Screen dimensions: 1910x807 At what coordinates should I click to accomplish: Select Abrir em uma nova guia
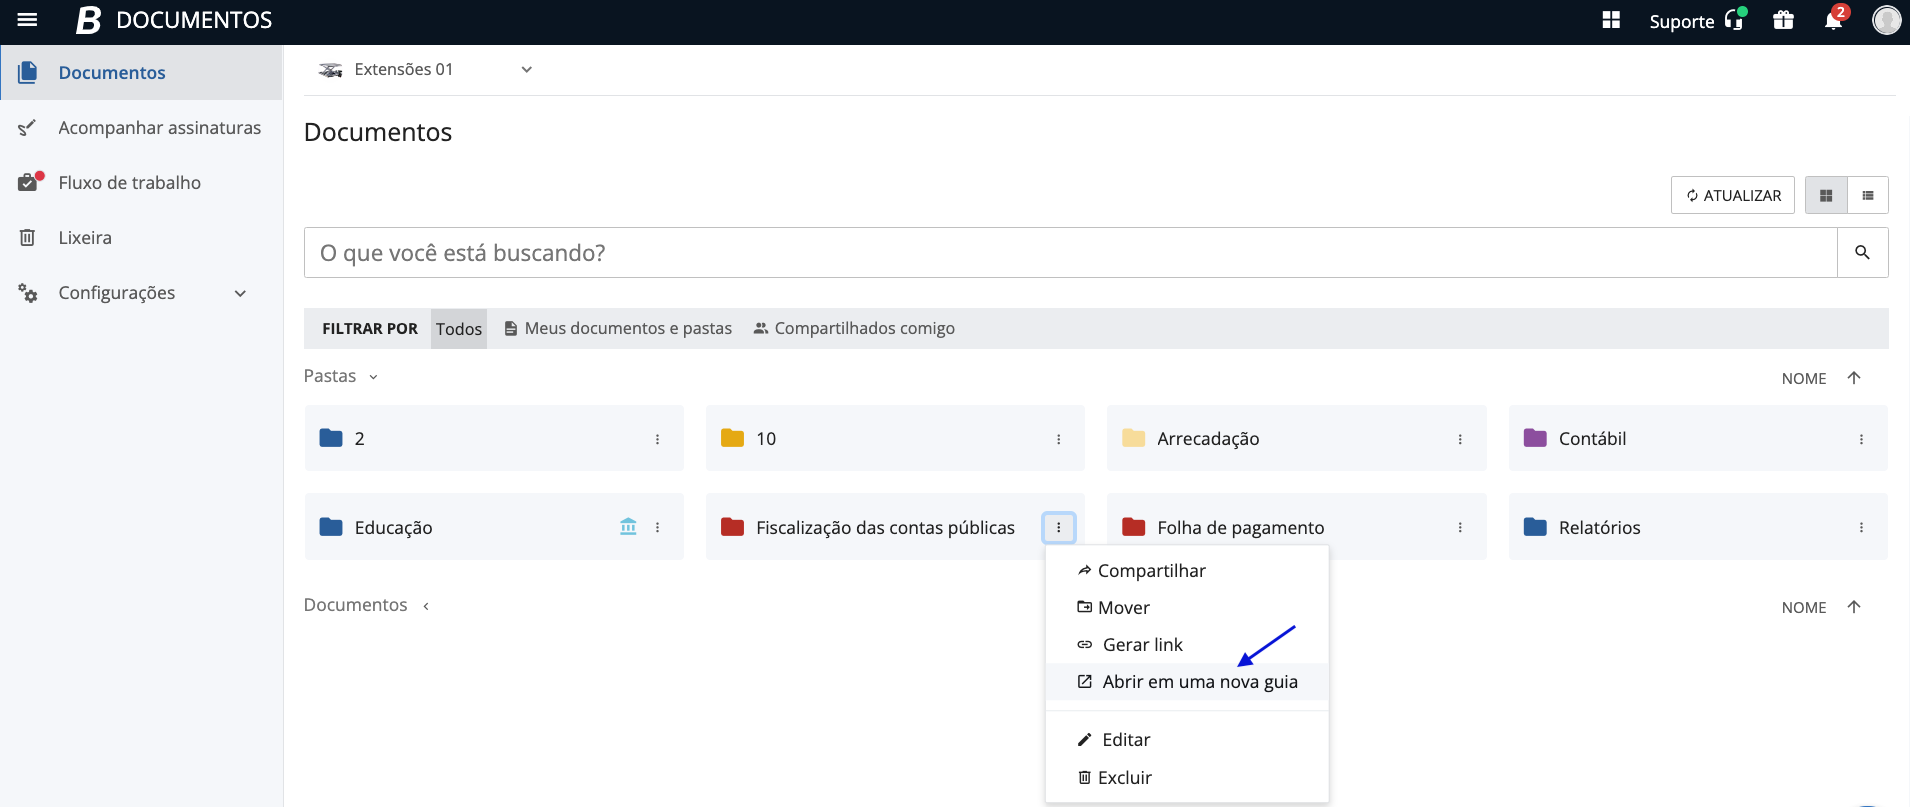(1199, 682)
